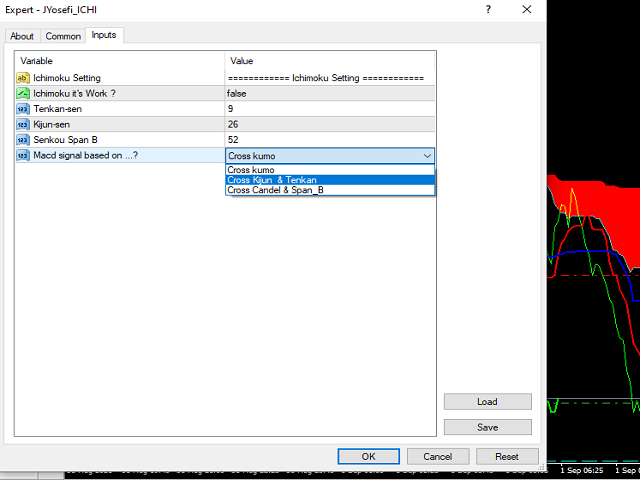The image size is (640, 480).
Task: Click the false value of Ichimoku it's Work
Action: coord(330,93)
